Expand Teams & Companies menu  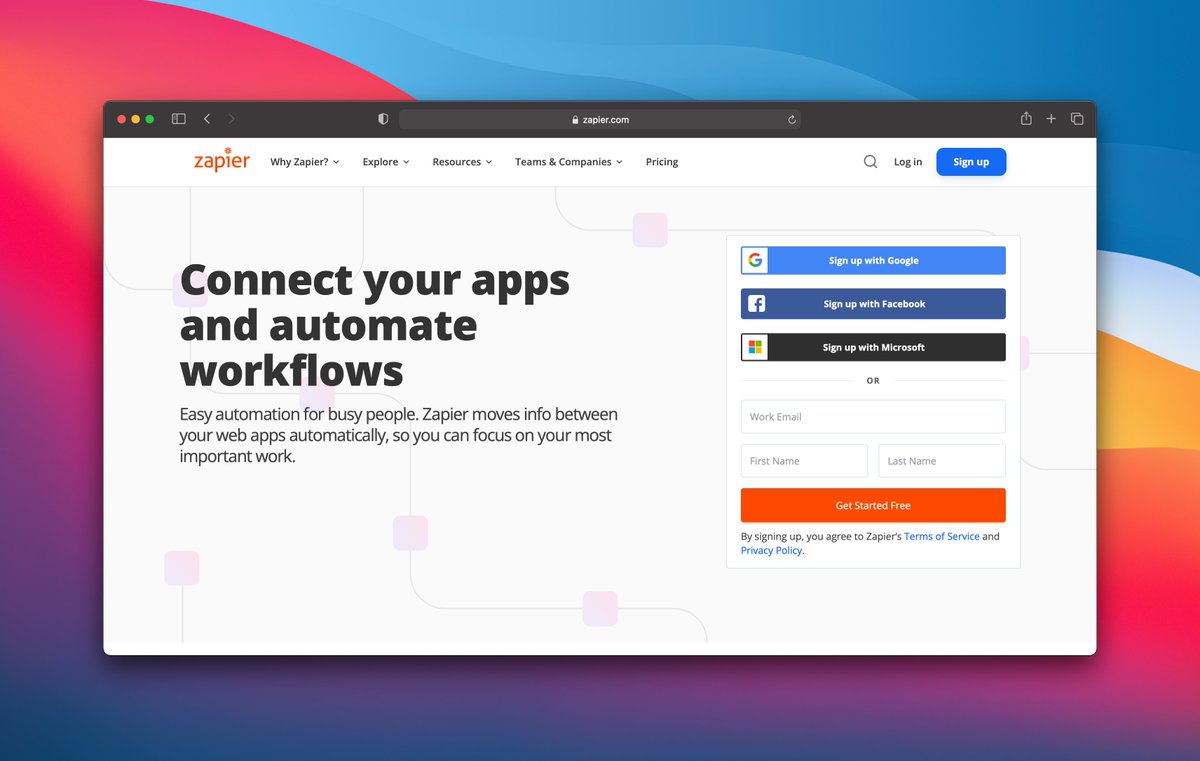click(x=569, y=162)
